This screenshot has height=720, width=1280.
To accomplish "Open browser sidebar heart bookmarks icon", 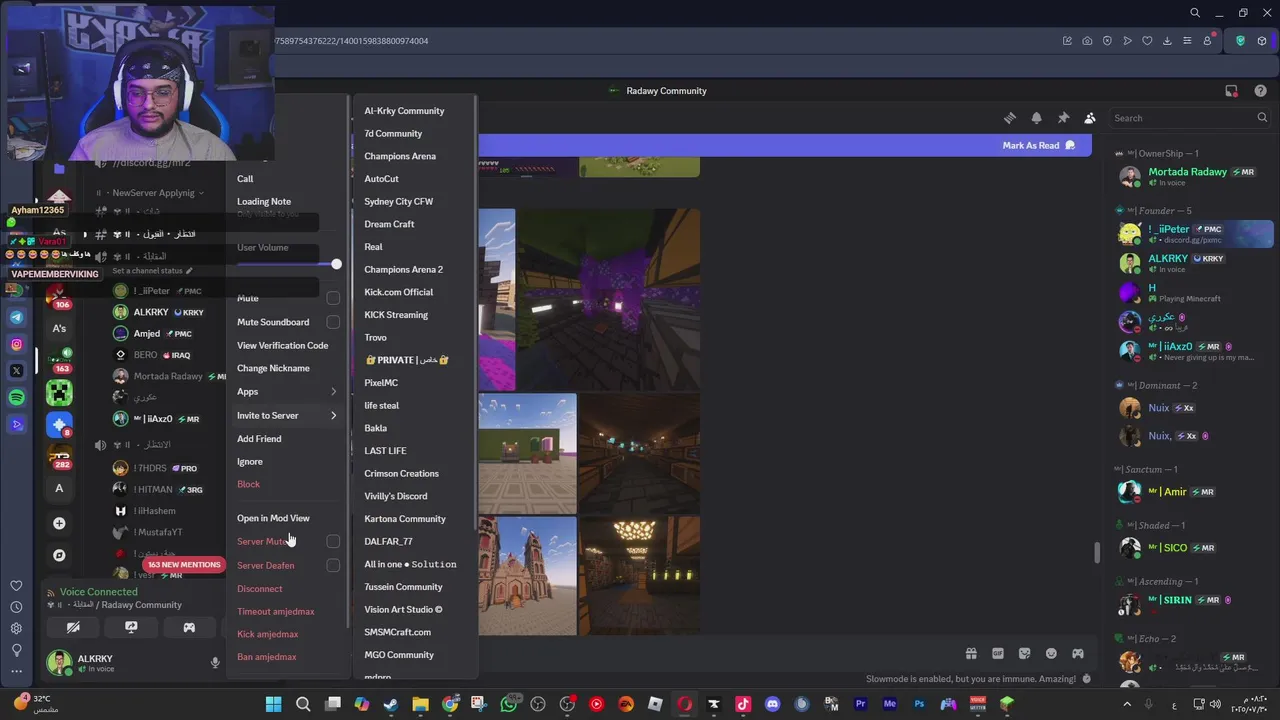I will 16,586.
